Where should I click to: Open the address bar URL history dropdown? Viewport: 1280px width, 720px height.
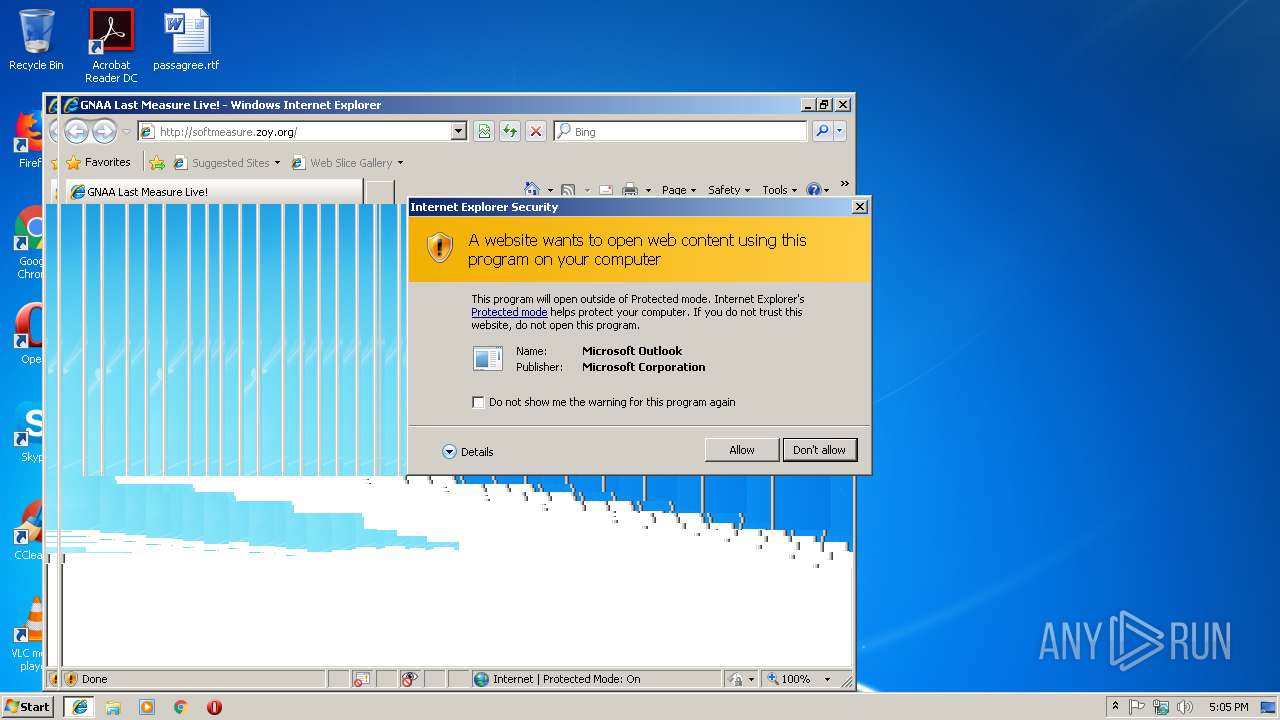tap(459, 131)
